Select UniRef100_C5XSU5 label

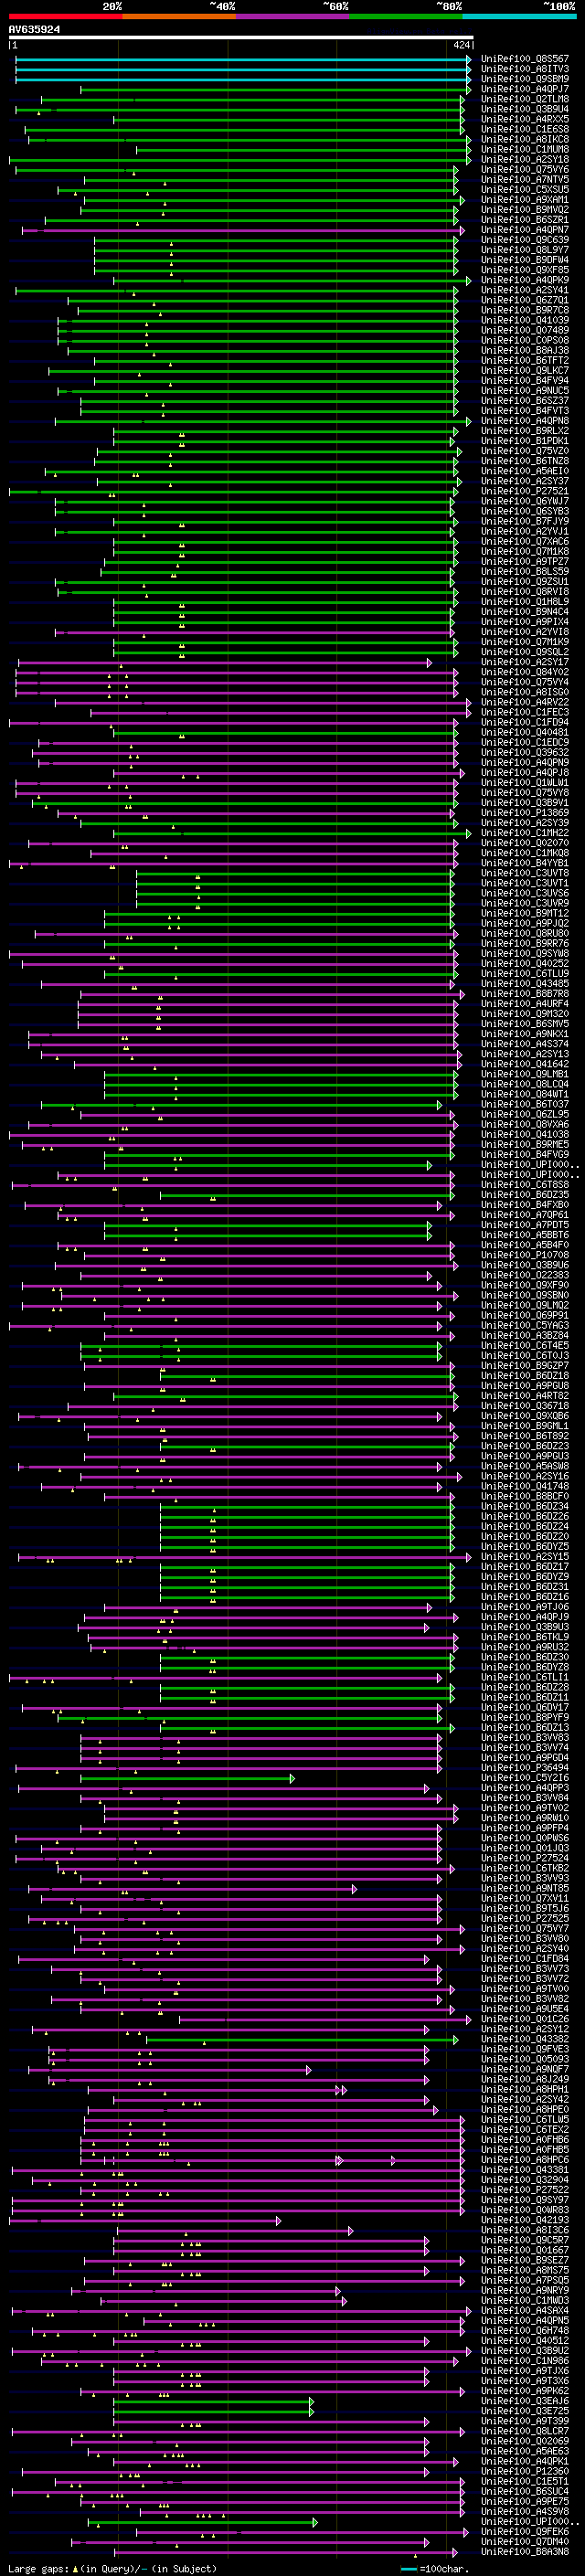coord(525,190)
